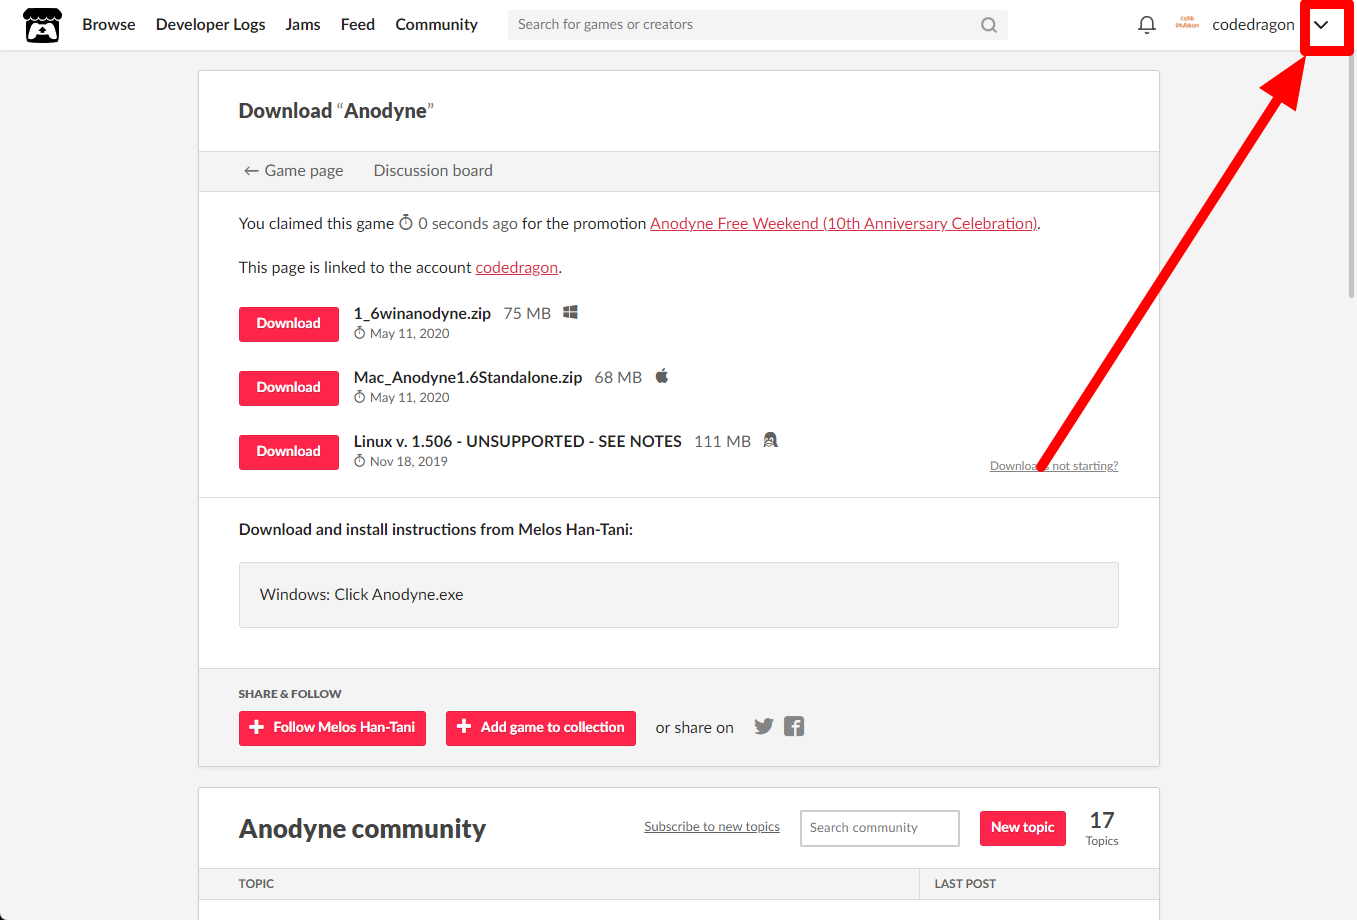Open Anodyne Free Weekend promotion link
The width and height of the screenshot is (1357, 920).
click(844, 223)
